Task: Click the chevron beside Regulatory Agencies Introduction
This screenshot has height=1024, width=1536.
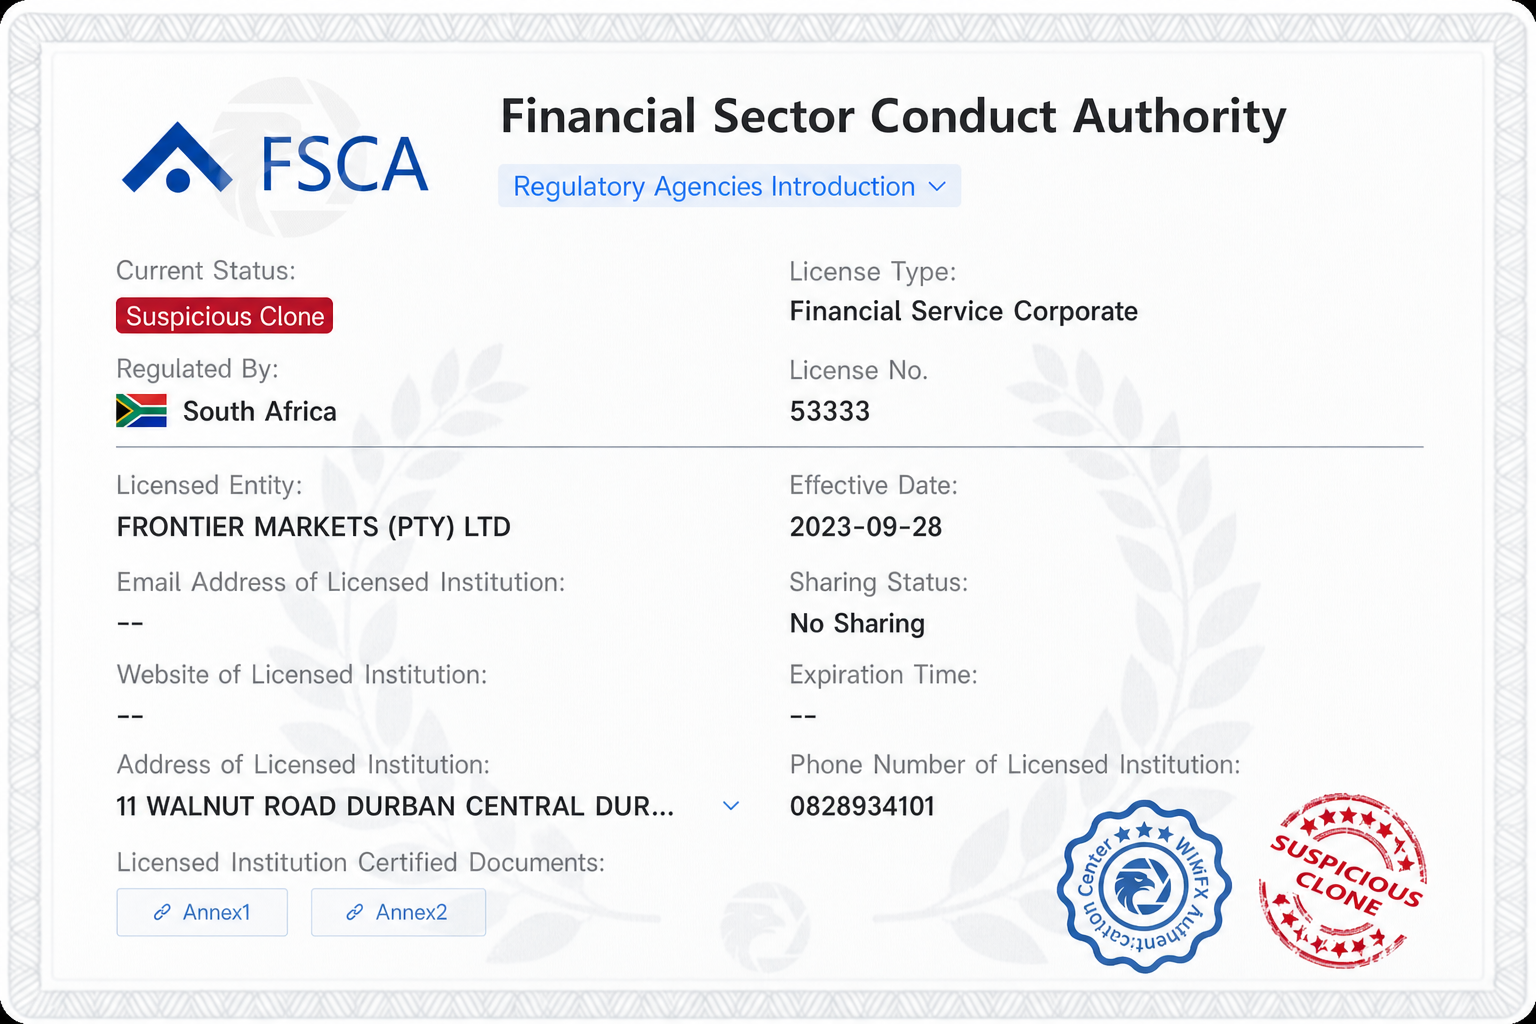Action: pos(937,187)
